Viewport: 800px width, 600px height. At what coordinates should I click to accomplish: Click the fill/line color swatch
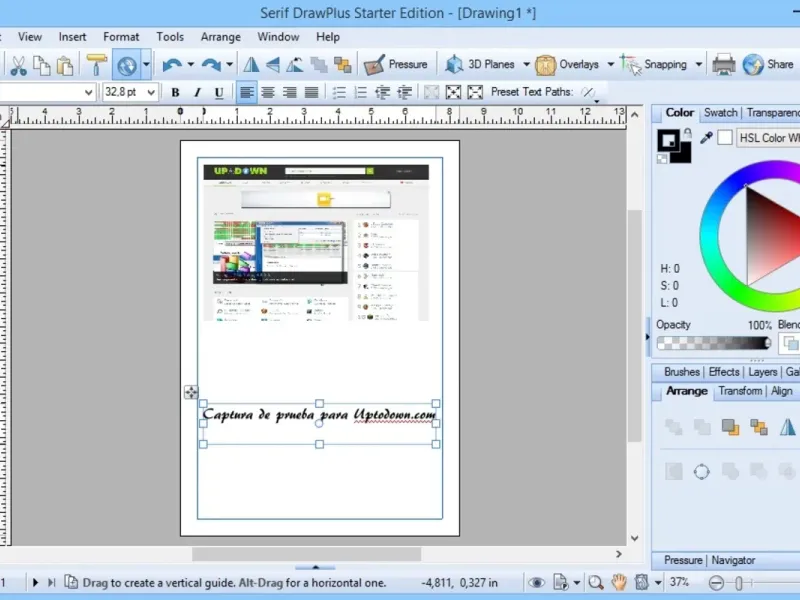668,140
